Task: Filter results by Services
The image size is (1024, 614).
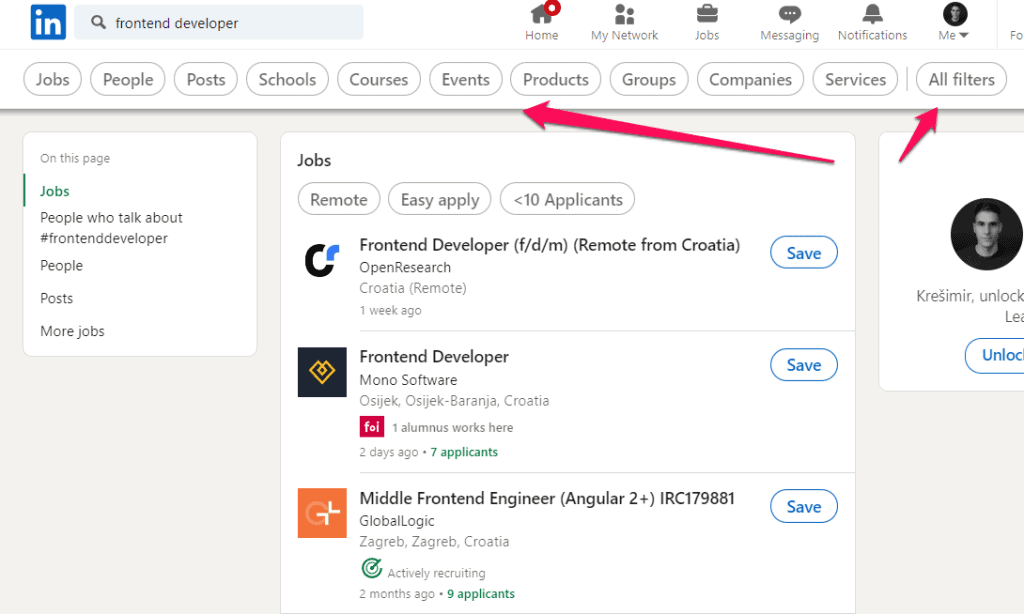Action: coord(856,80)
